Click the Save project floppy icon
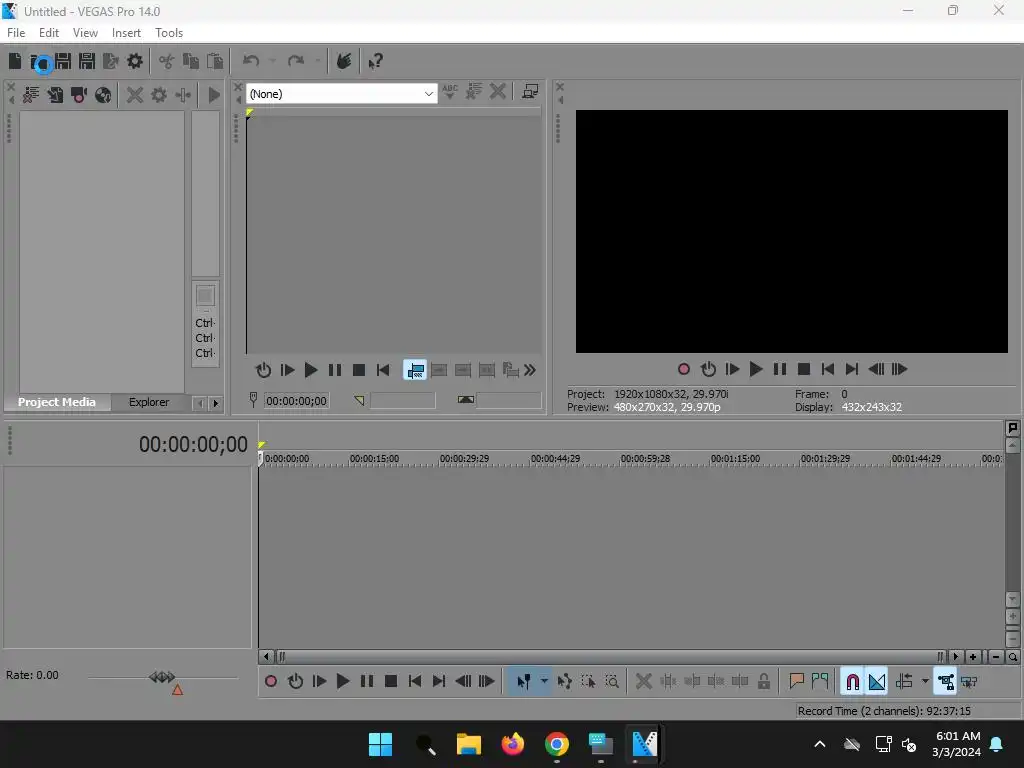The height and width of the screenshot is (768, 1024). (x=63, y=61)
